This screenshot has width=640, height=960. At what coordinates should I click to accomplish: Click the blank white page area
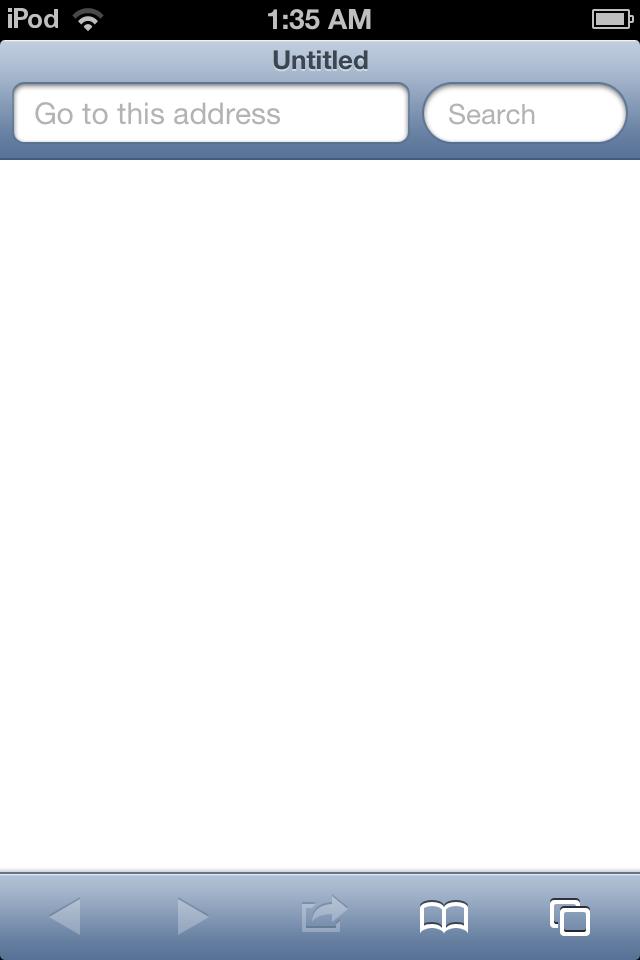(x=320, y=514)
